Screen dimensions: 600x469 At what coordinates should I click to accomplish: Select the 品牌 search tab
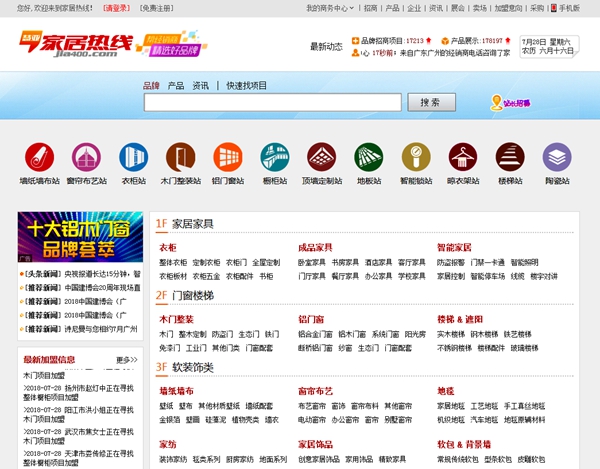[x=151, y=86]
